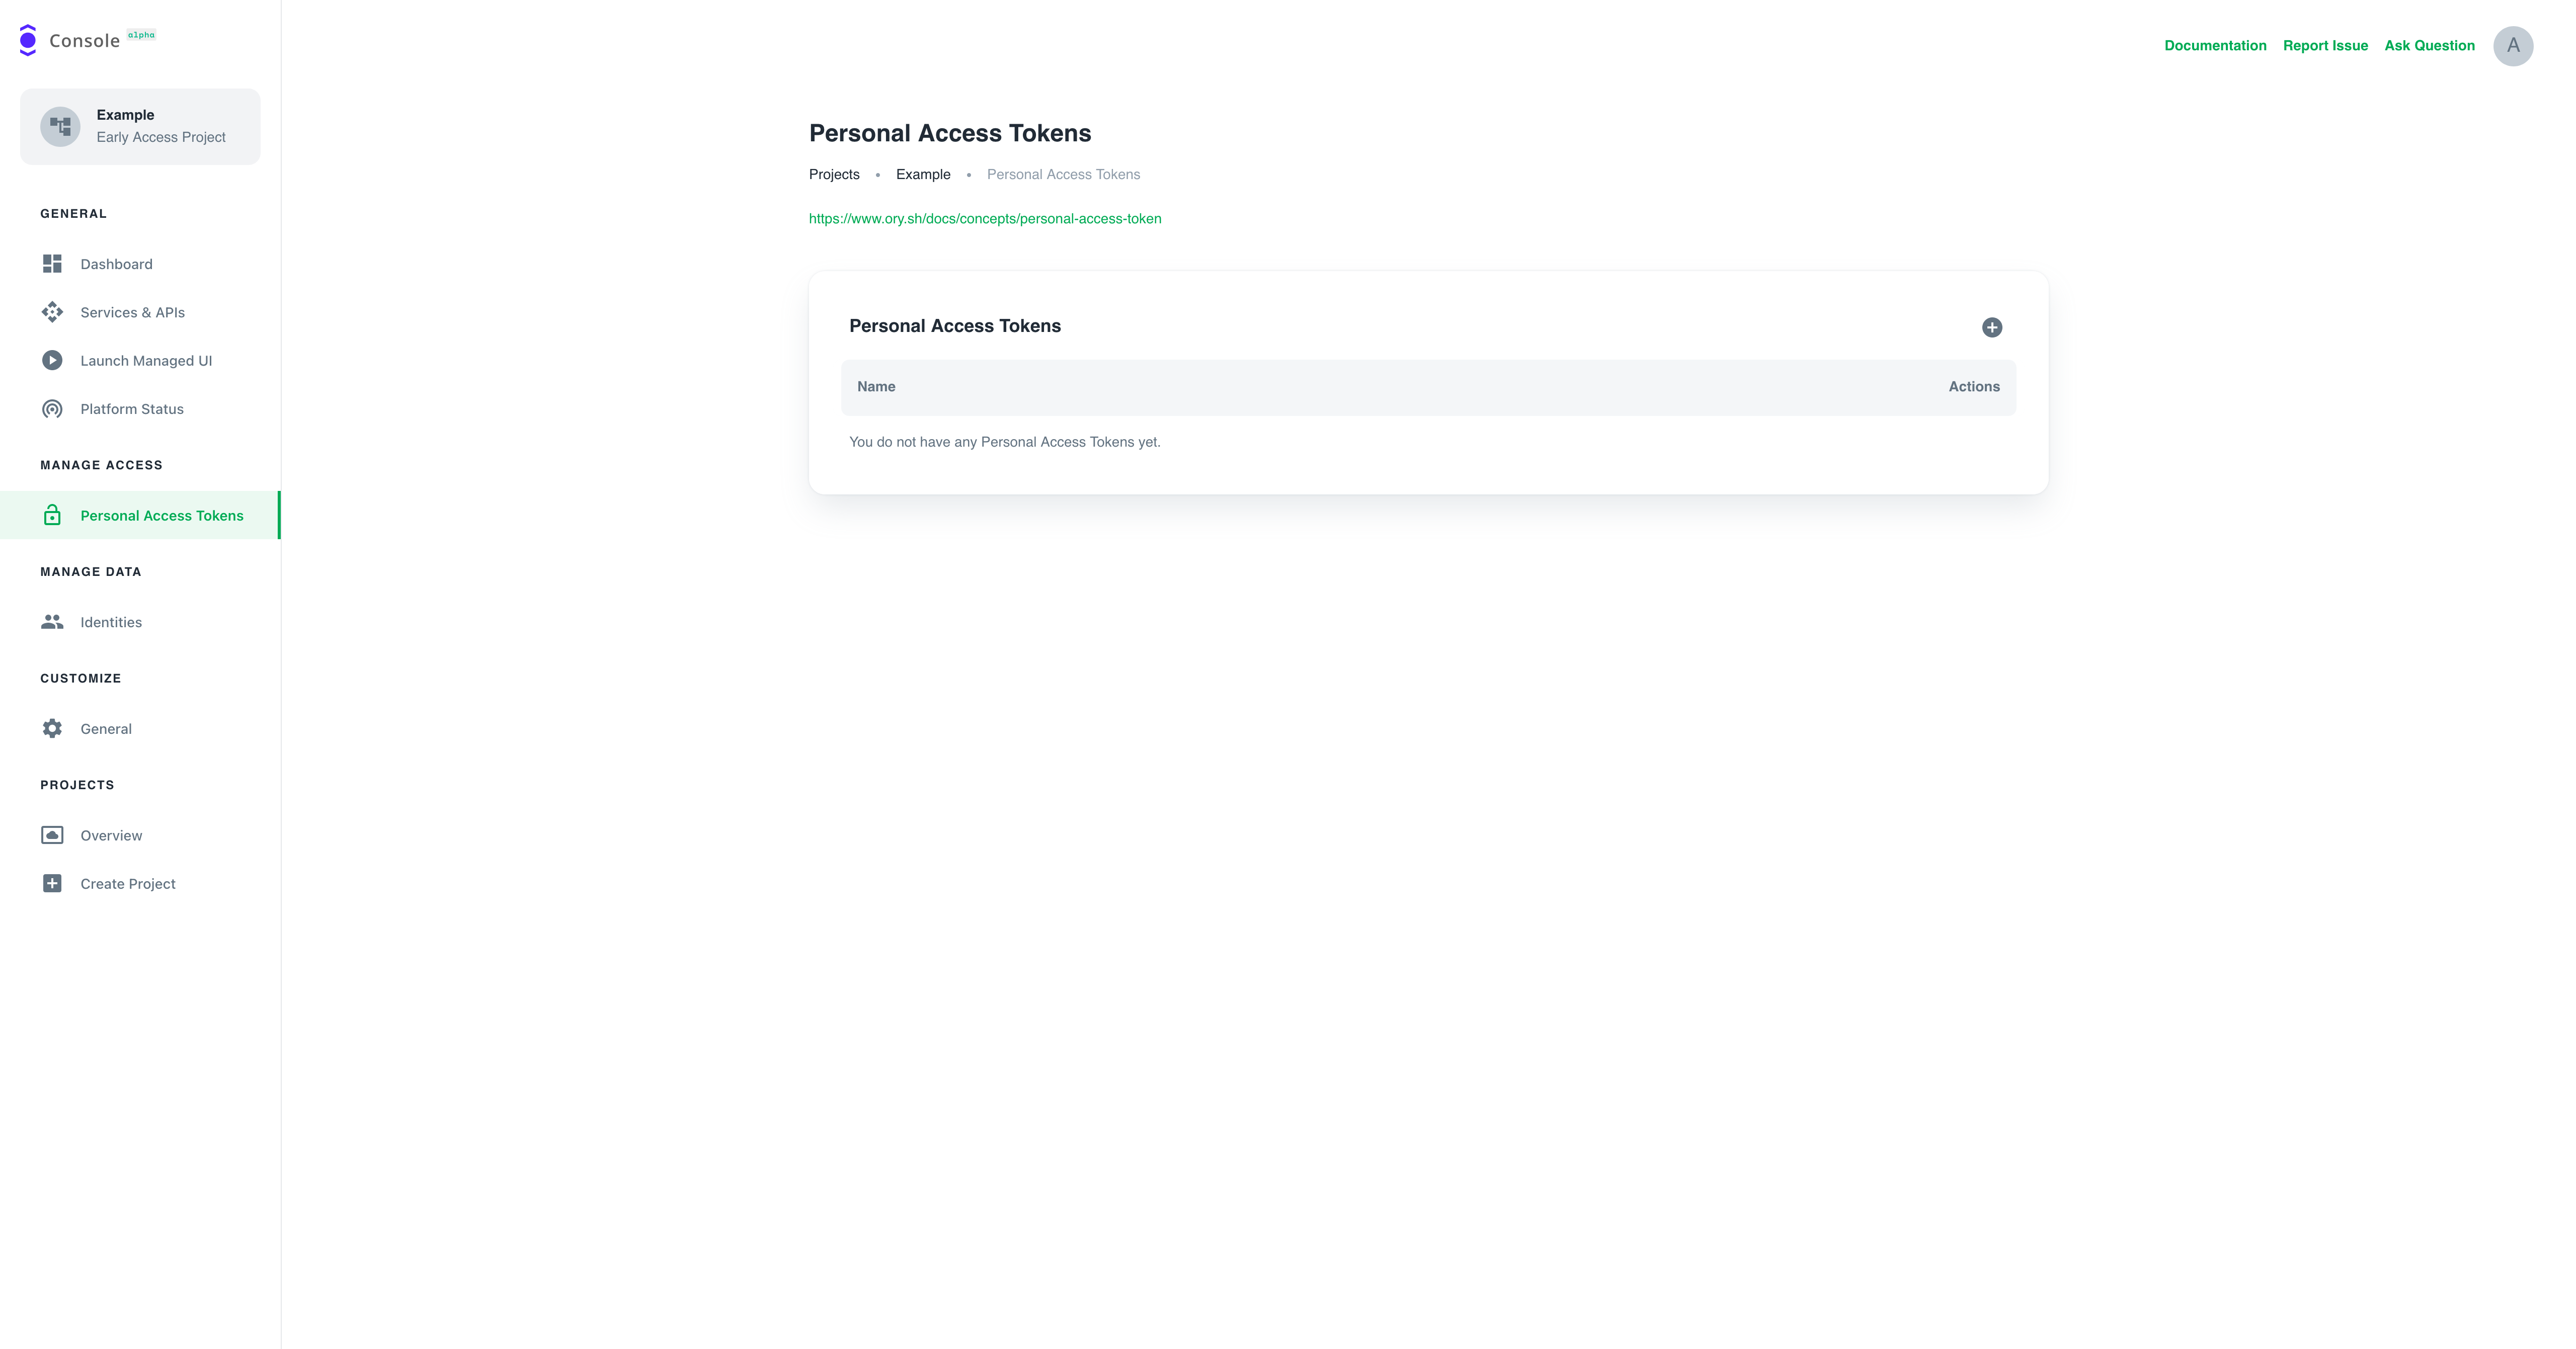The width and height of the screenshot is (2576, 1349).
Task: Click the Overview projects icon
Action: [52, 835]
